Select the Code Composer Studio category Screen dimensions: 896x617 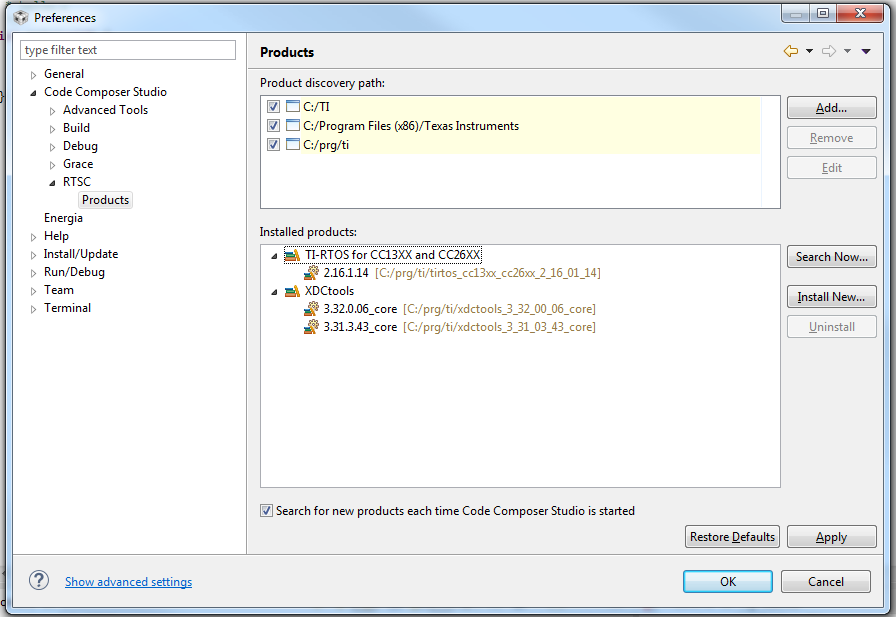[x=105, y=92]
